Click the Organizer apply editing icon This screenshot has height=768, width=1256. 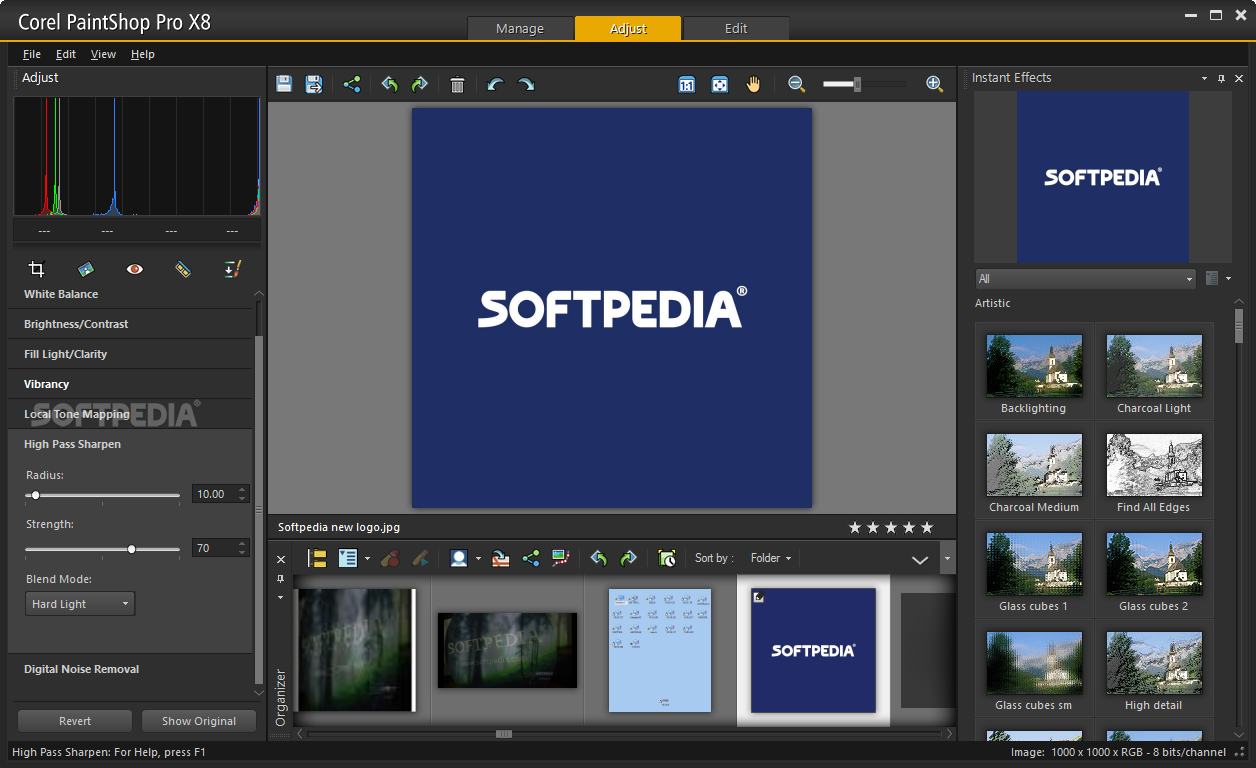[x=420, y=559]
